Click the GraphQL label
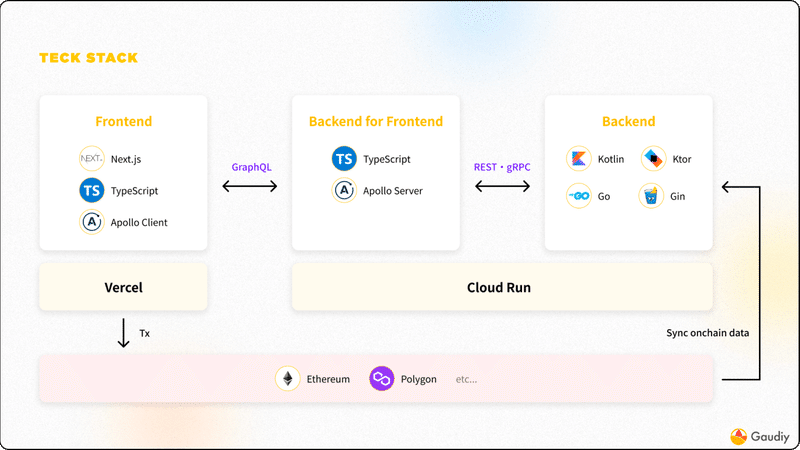Screen dimensions: 800x450 click(x=252, y=167)
